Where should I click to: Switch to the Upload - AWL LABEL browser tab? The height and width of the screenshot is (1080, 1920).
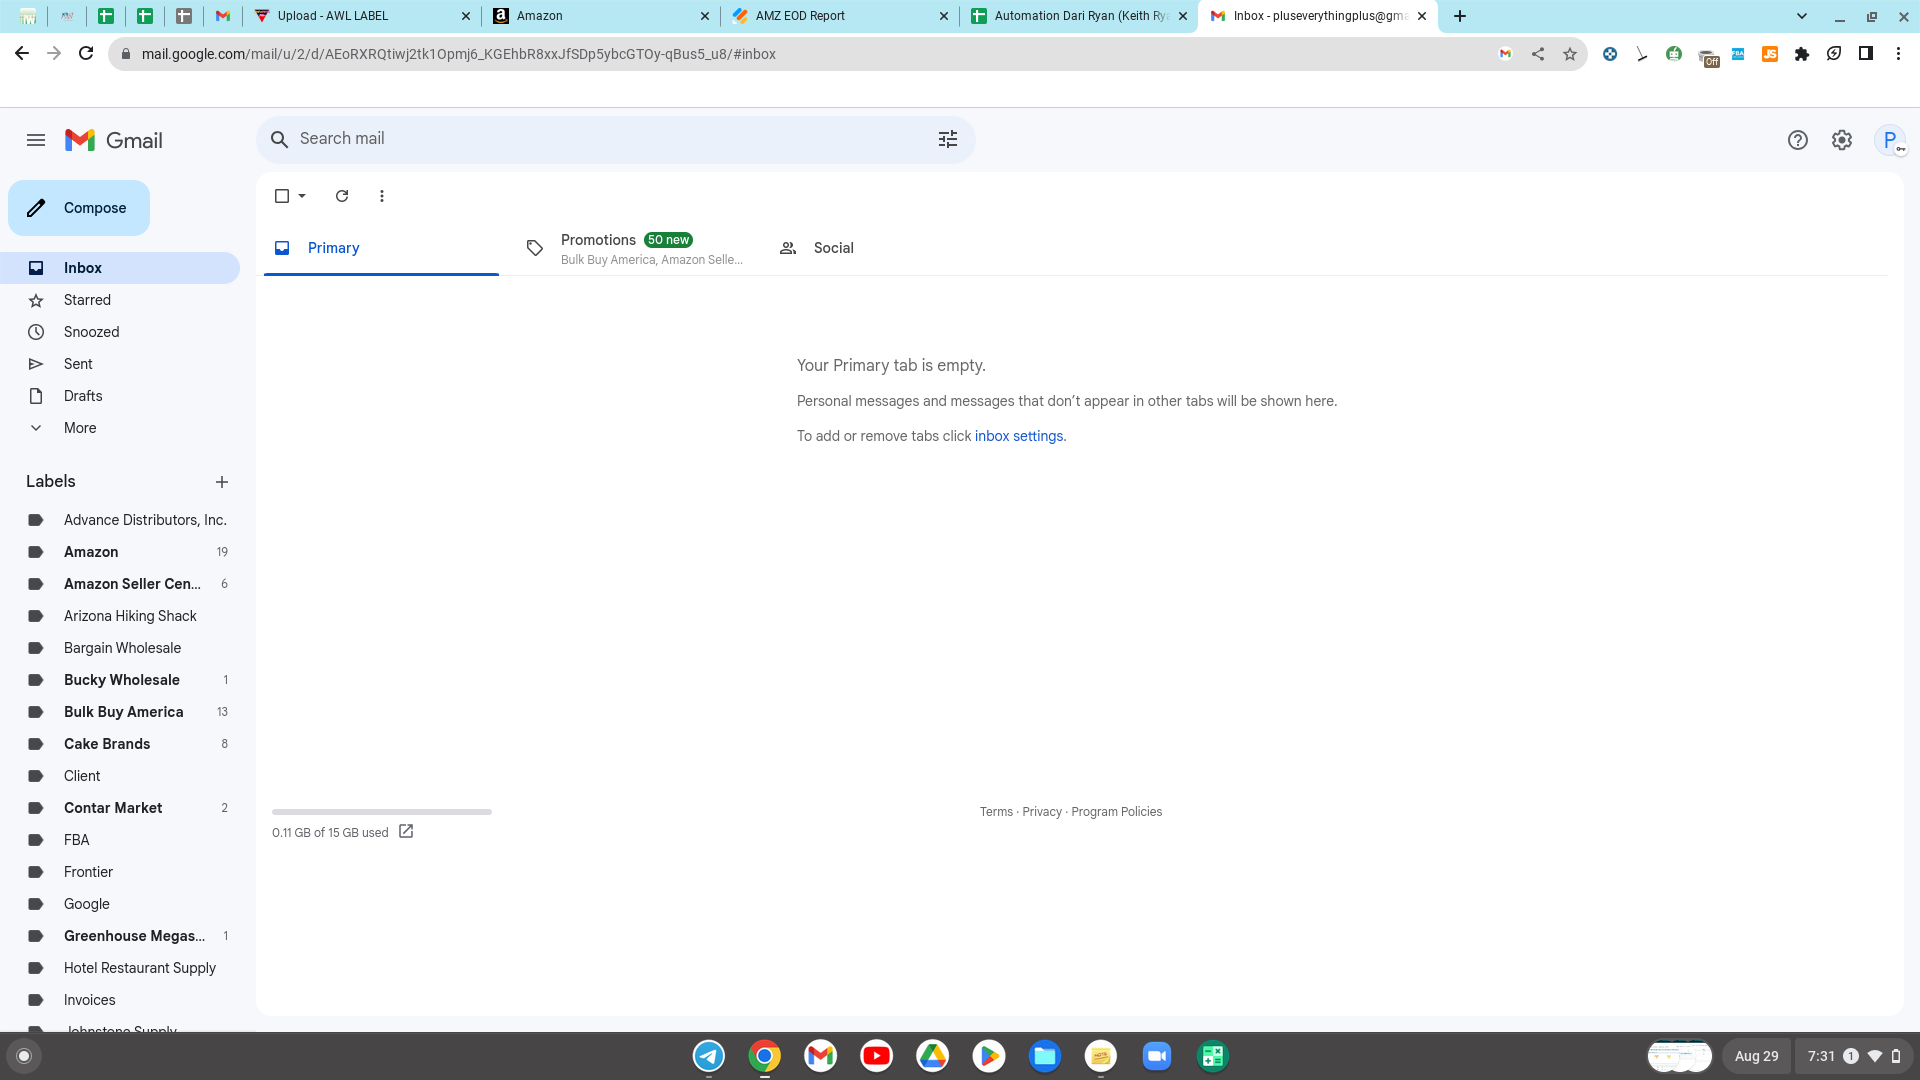(361, 16)
